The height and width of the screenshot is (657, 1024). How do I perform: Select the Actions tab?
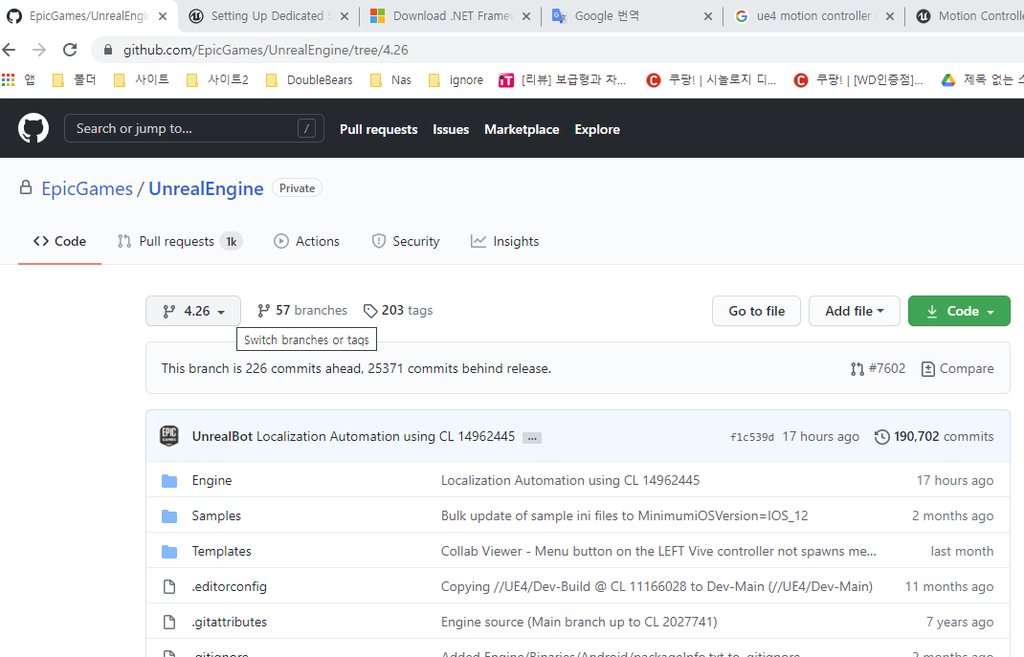(x=306, y=241)
